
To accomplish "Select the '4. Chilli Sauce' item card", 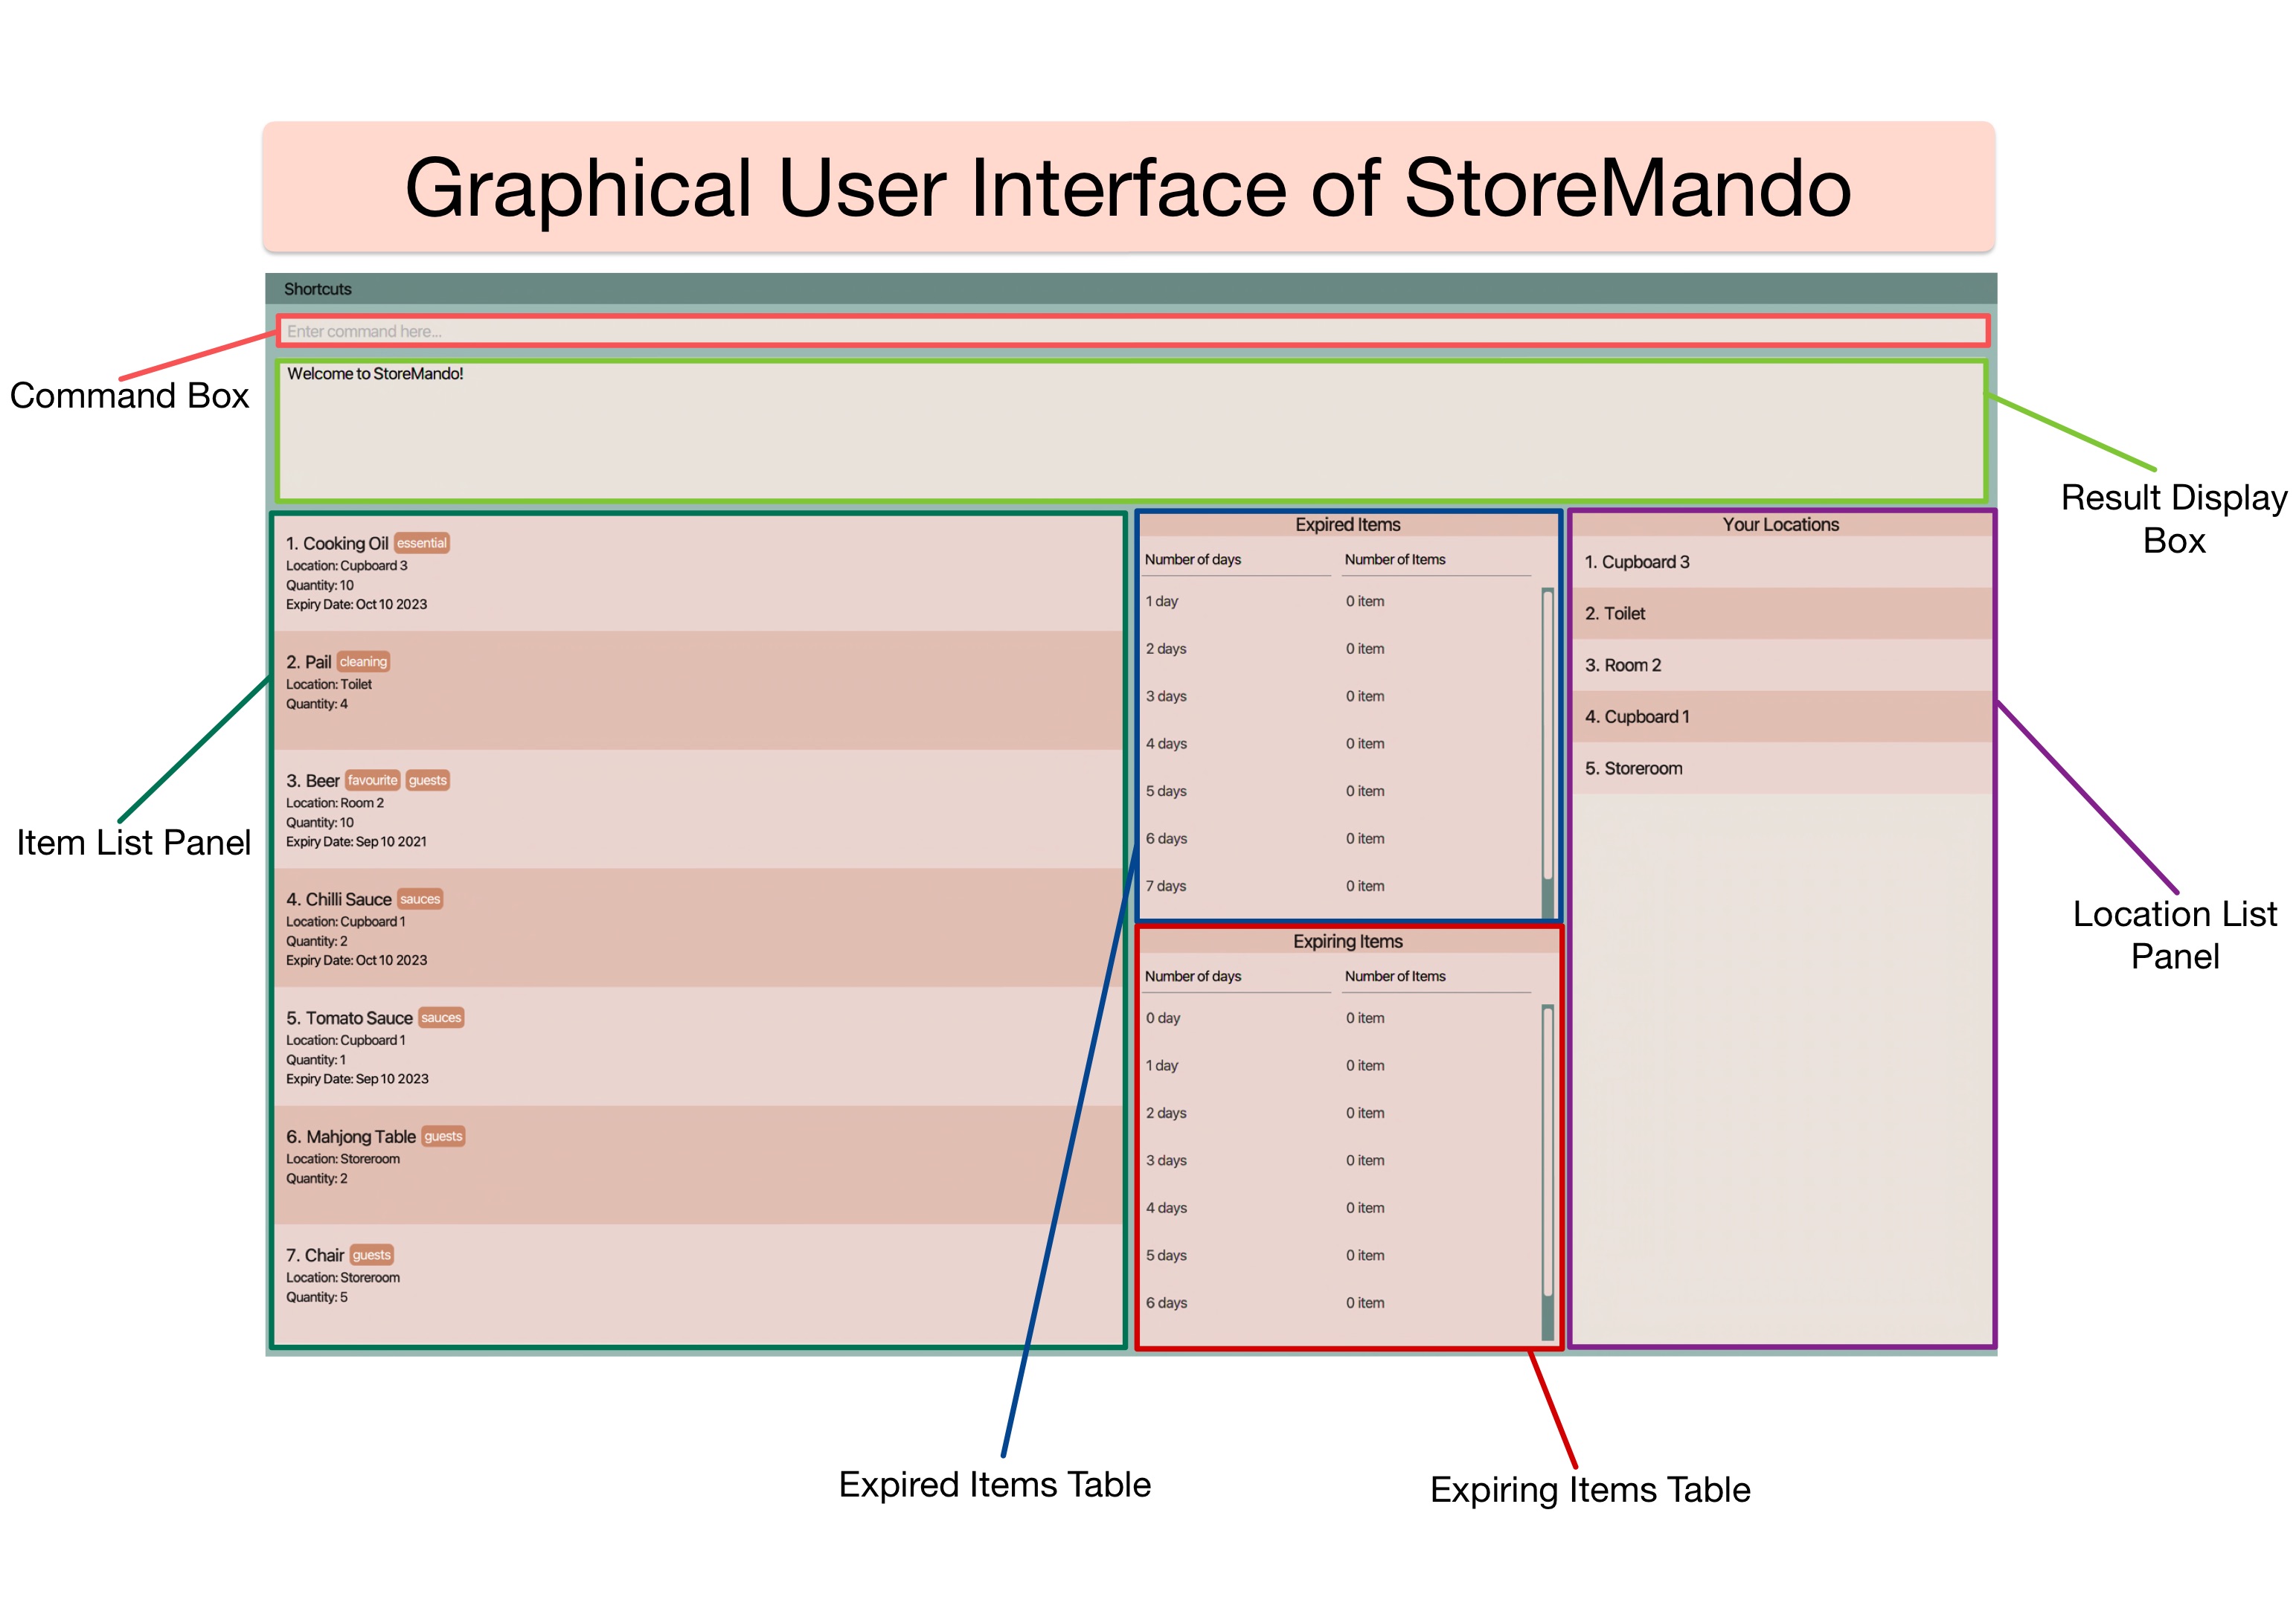I will pos(699,928).
